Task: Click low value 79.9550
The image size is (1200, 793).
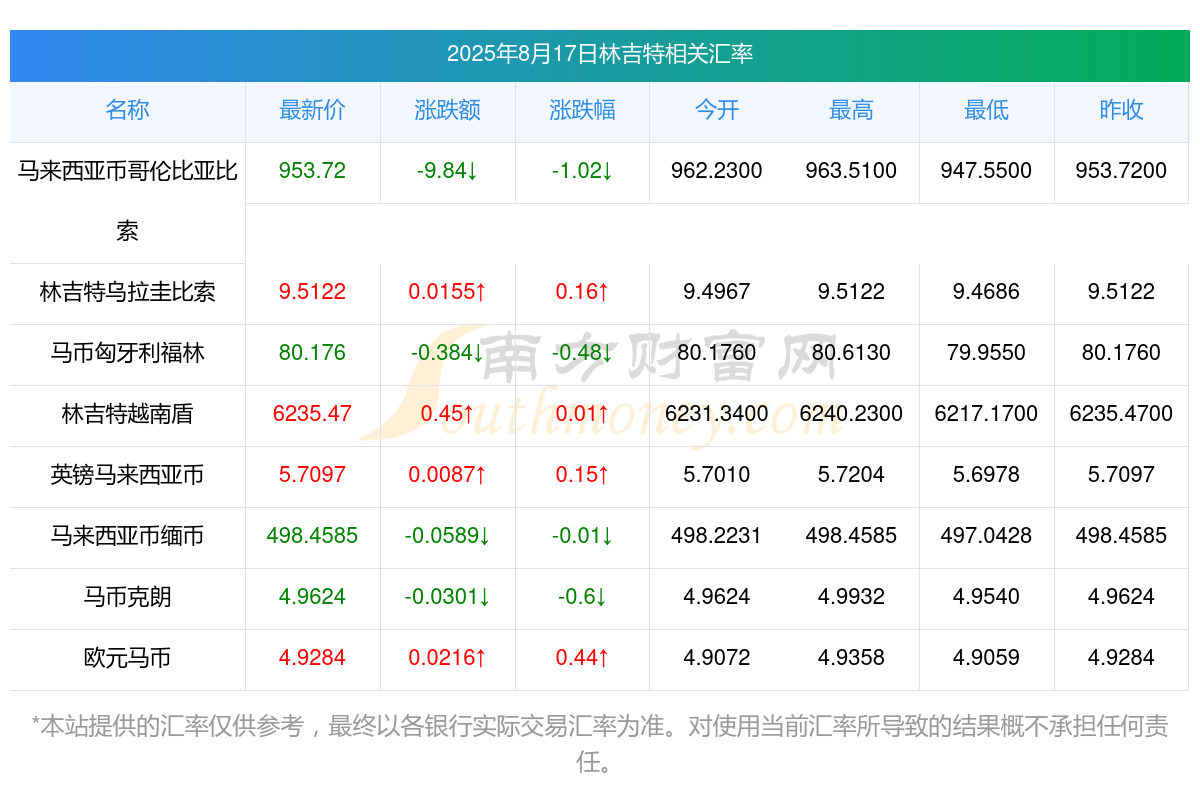Action: pyautogui.click(x=986, y=353)
